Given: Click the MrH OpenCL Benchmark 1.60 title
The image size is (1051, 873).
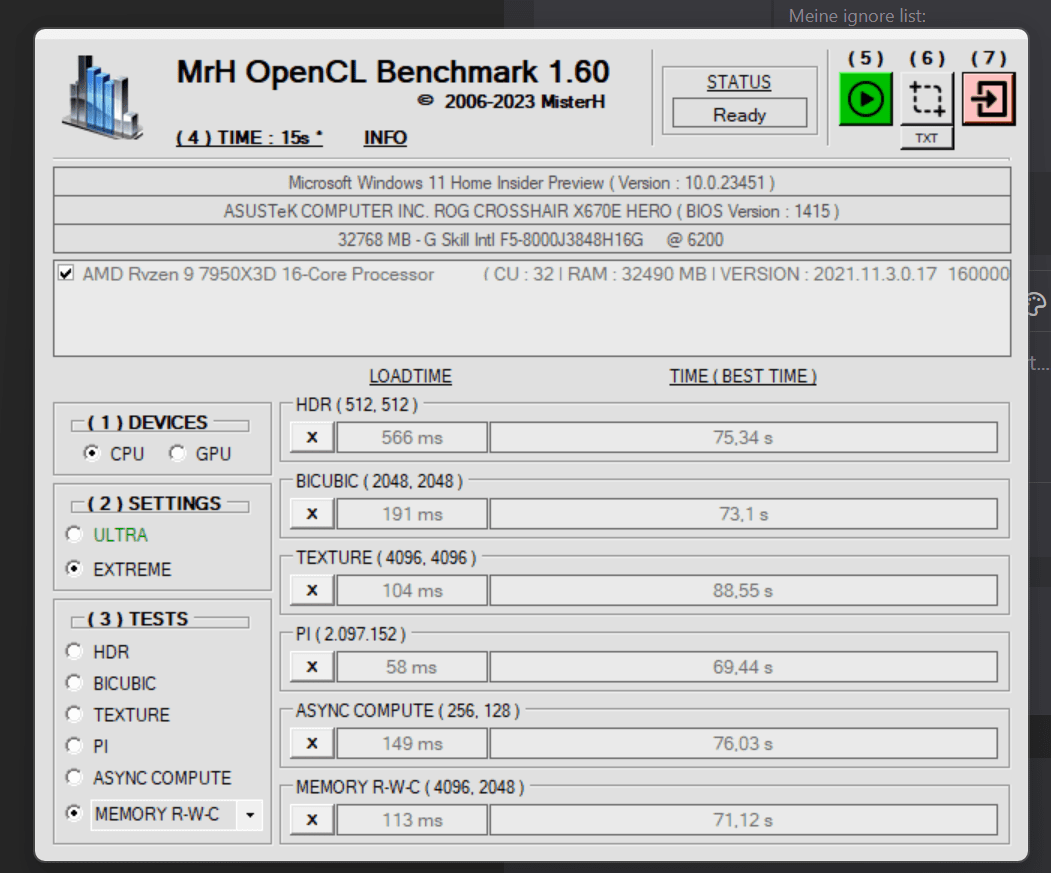Looking at the screenshot, I should [393, 72].
